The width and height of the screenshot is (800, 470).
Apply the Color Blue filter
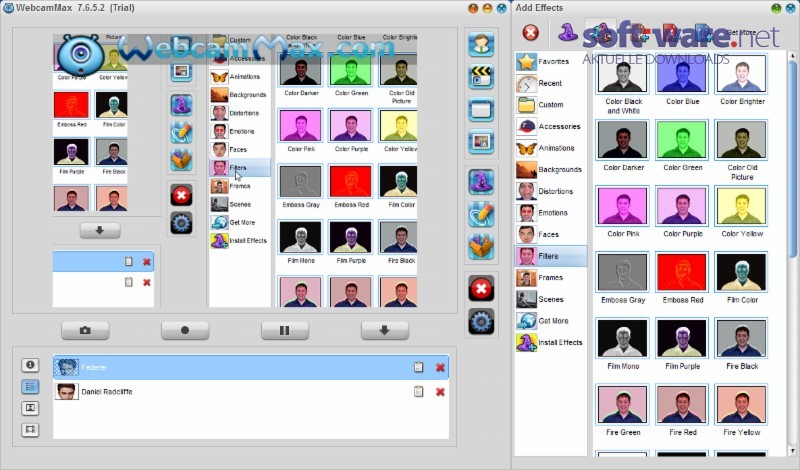682,74
